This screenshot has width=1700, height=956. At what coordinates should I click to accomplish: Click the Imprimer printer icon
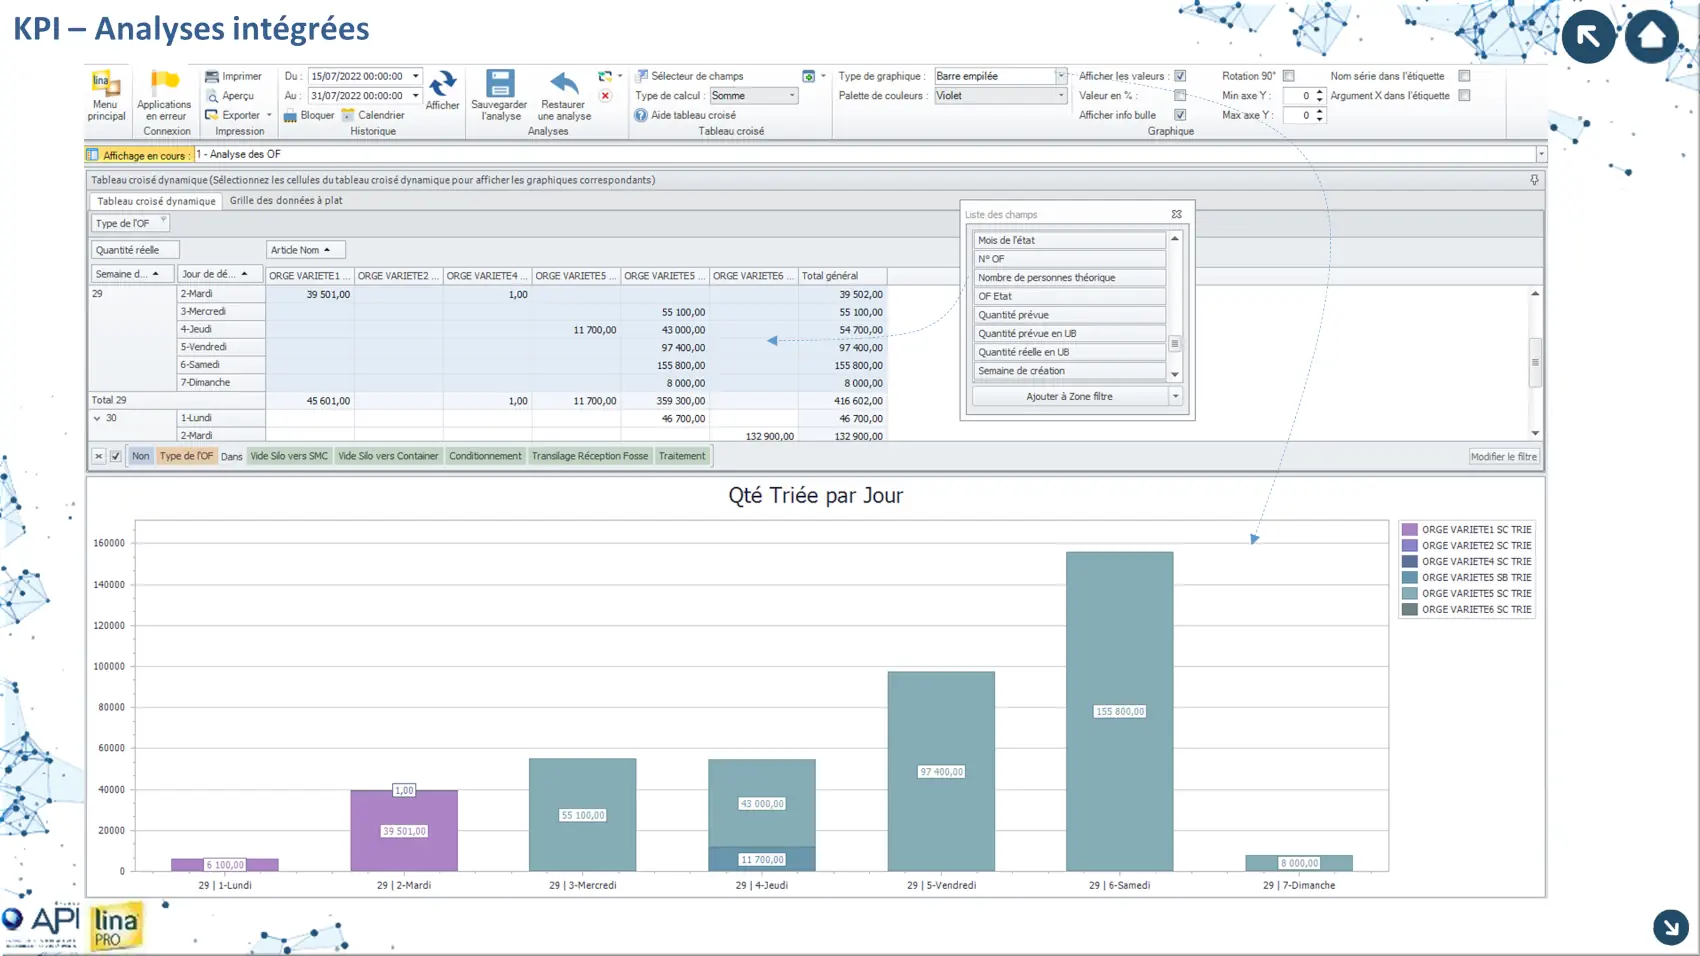pos(212,76)
